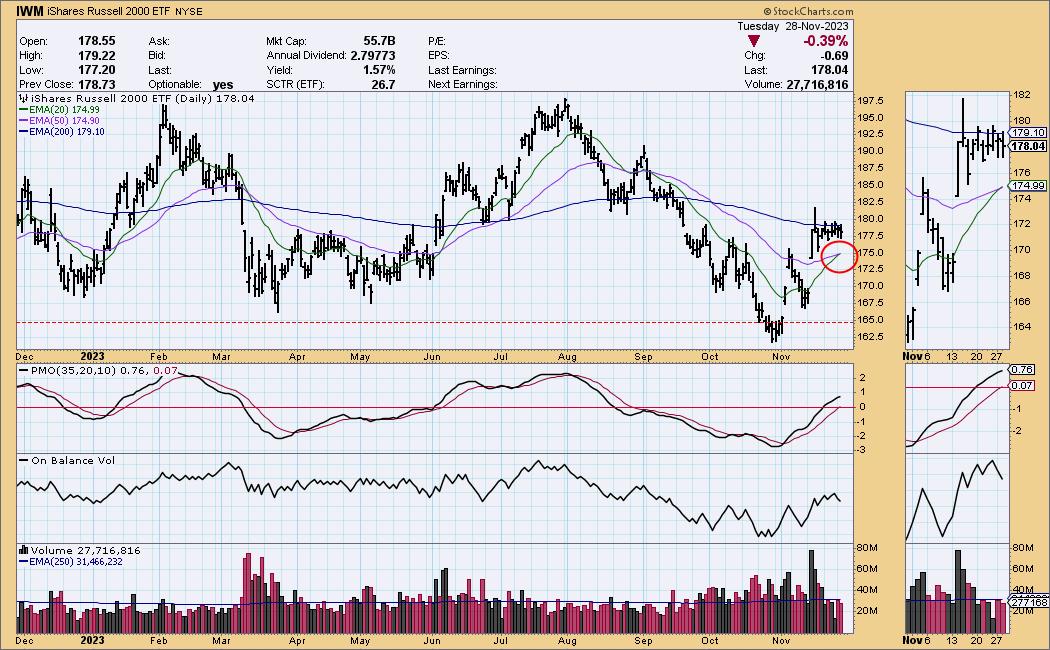
Task: Click the bar-chart icon before the price legend
Action: [22, 98]
